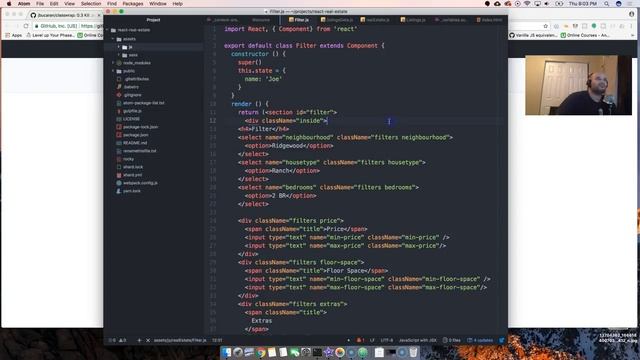Open Online Courses bookmark in Chrome
Image resolution: width=640 pixels, height=360 pixels.
point(585,36)
